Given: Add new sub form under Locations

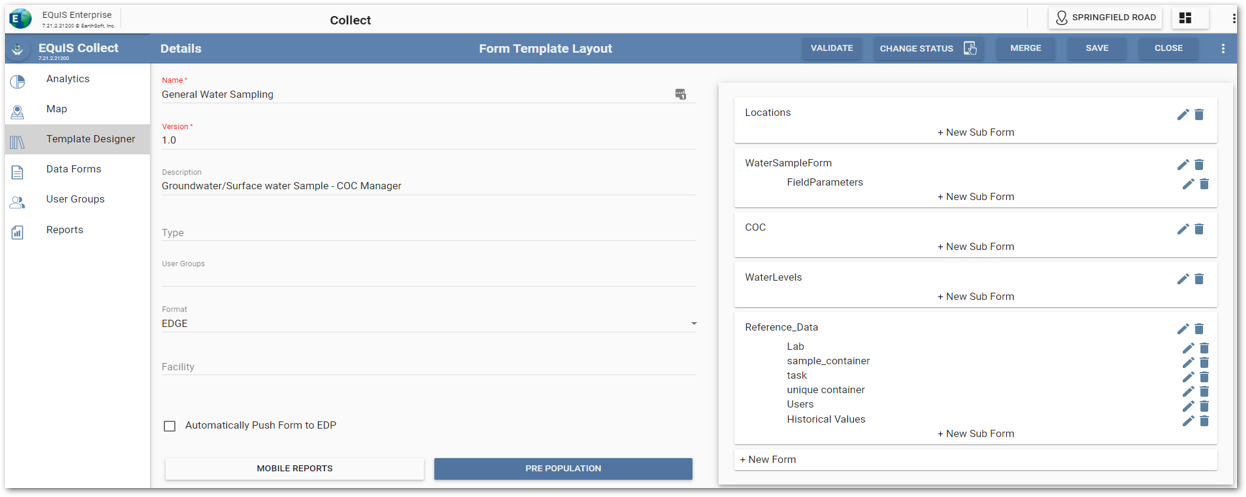Looking at the screenshot, I should pyautogui.click(x=976, y=132).
